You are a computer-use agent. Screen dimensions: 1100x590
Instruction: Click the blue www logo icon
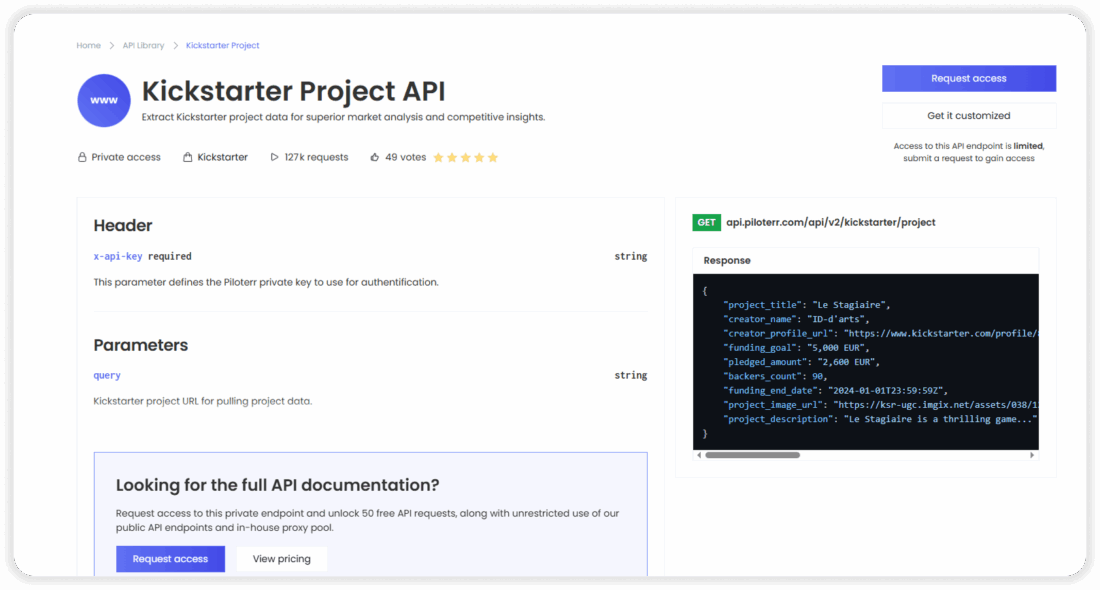[x=104, y=100]
